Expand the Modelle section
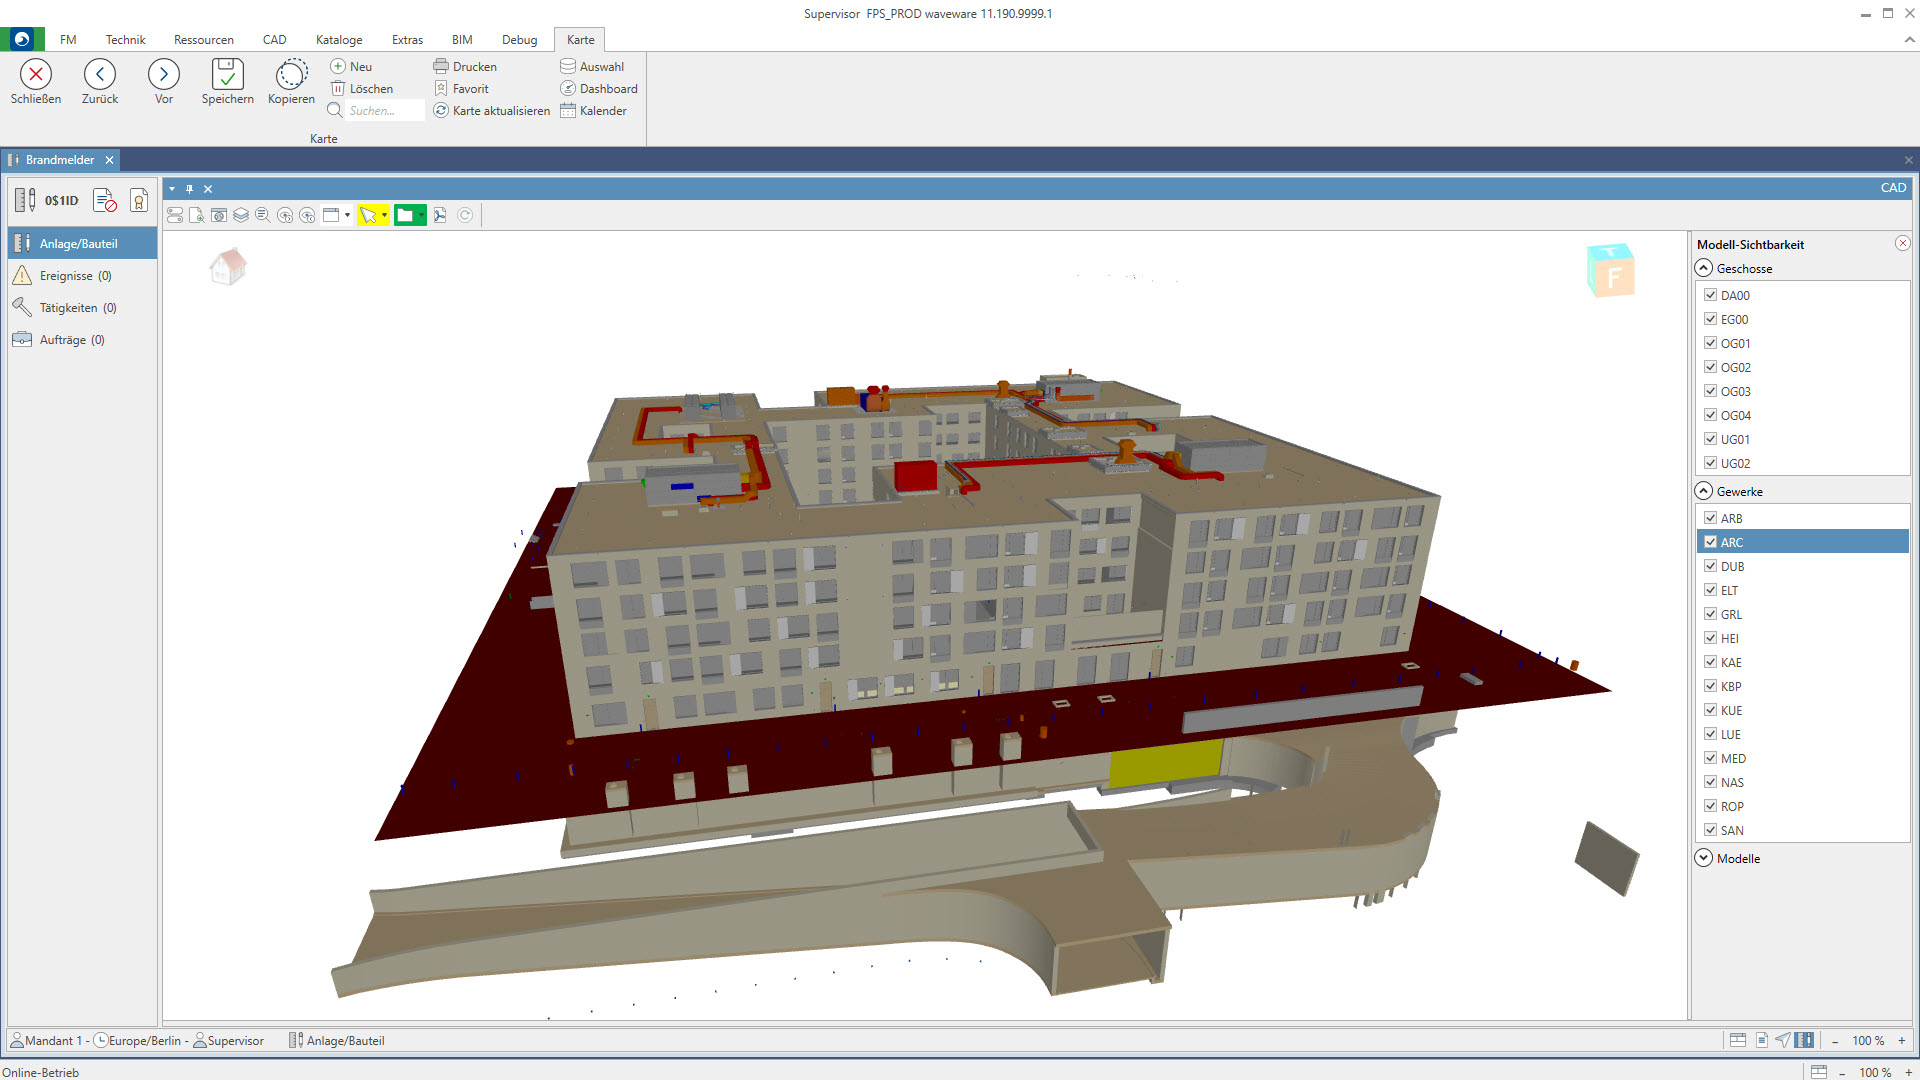The height and width of the screenshot is (1080, 1920). point(1704,858)
